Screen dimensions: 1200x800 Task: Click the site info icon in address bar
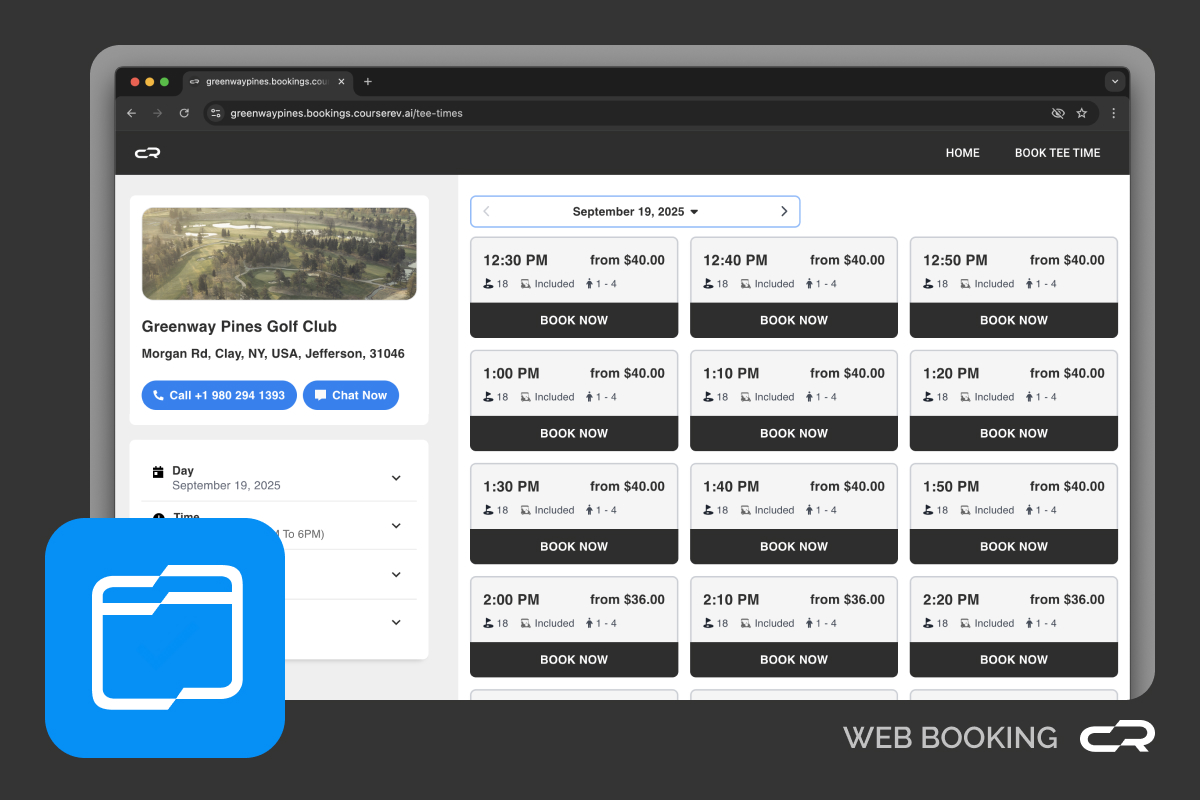coord(216,113)
